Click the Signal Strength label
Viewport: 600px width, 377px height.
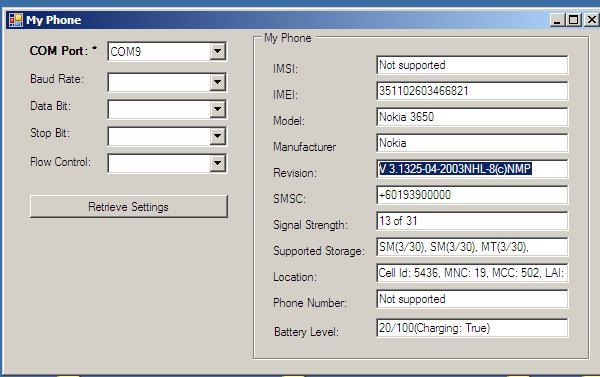point(310,225)
